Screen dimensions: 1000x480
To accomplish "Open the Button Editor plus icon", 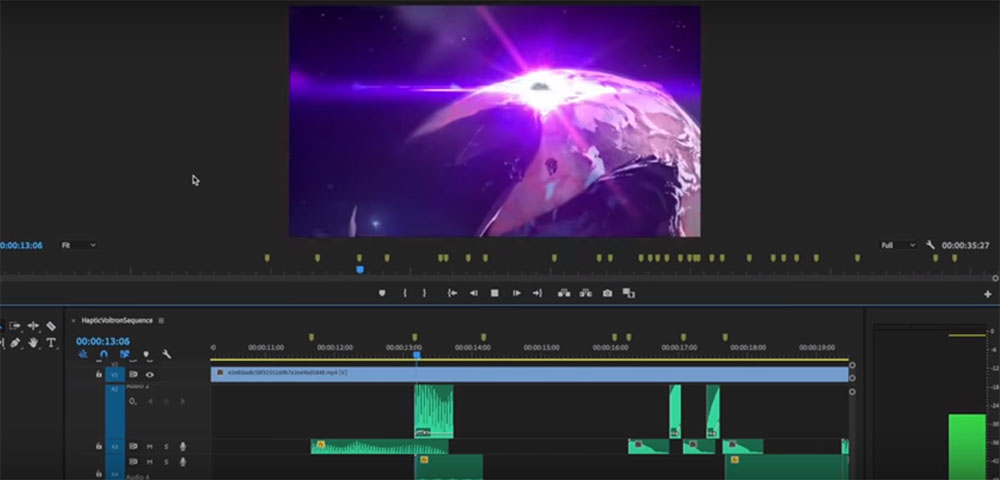I will point(988,294).
